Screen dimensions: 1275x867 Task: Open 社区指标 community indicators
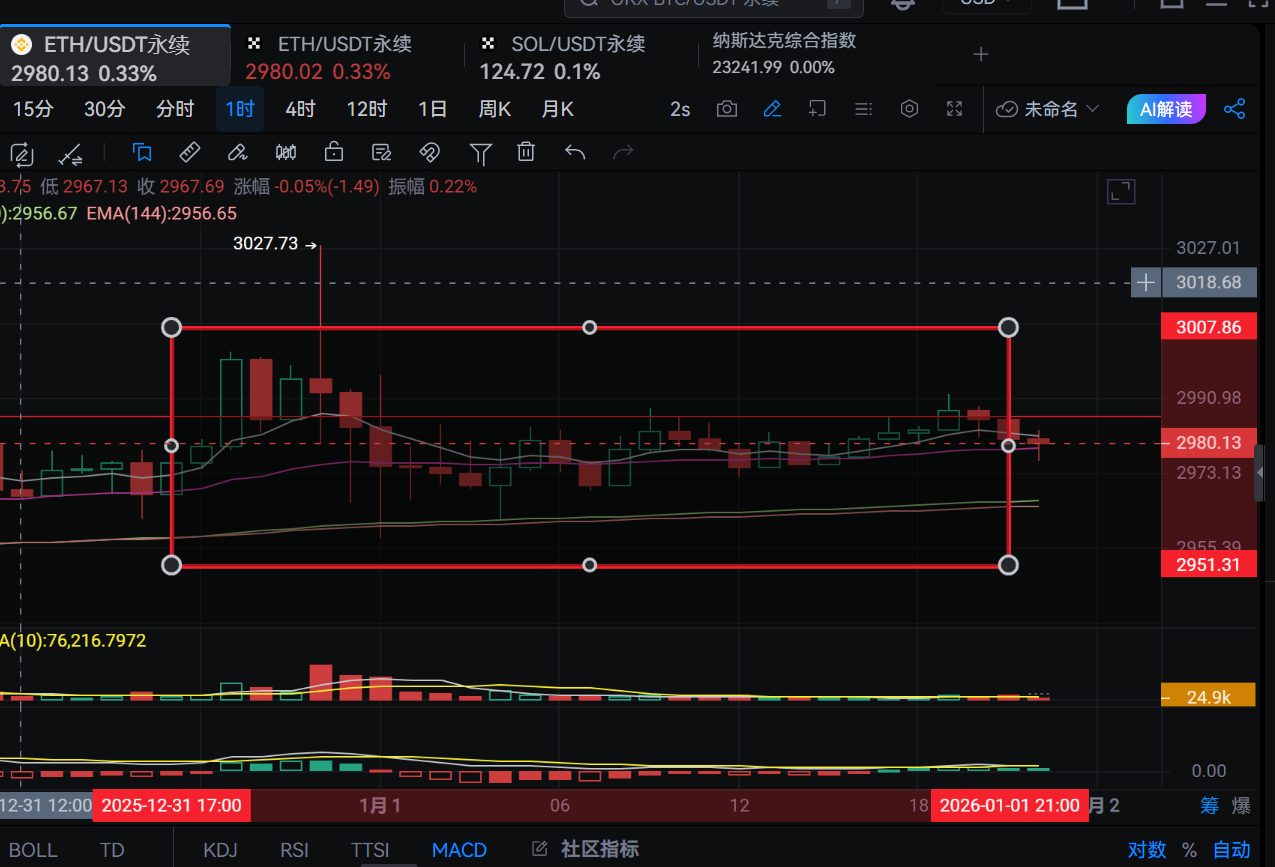tap(588, 850)
